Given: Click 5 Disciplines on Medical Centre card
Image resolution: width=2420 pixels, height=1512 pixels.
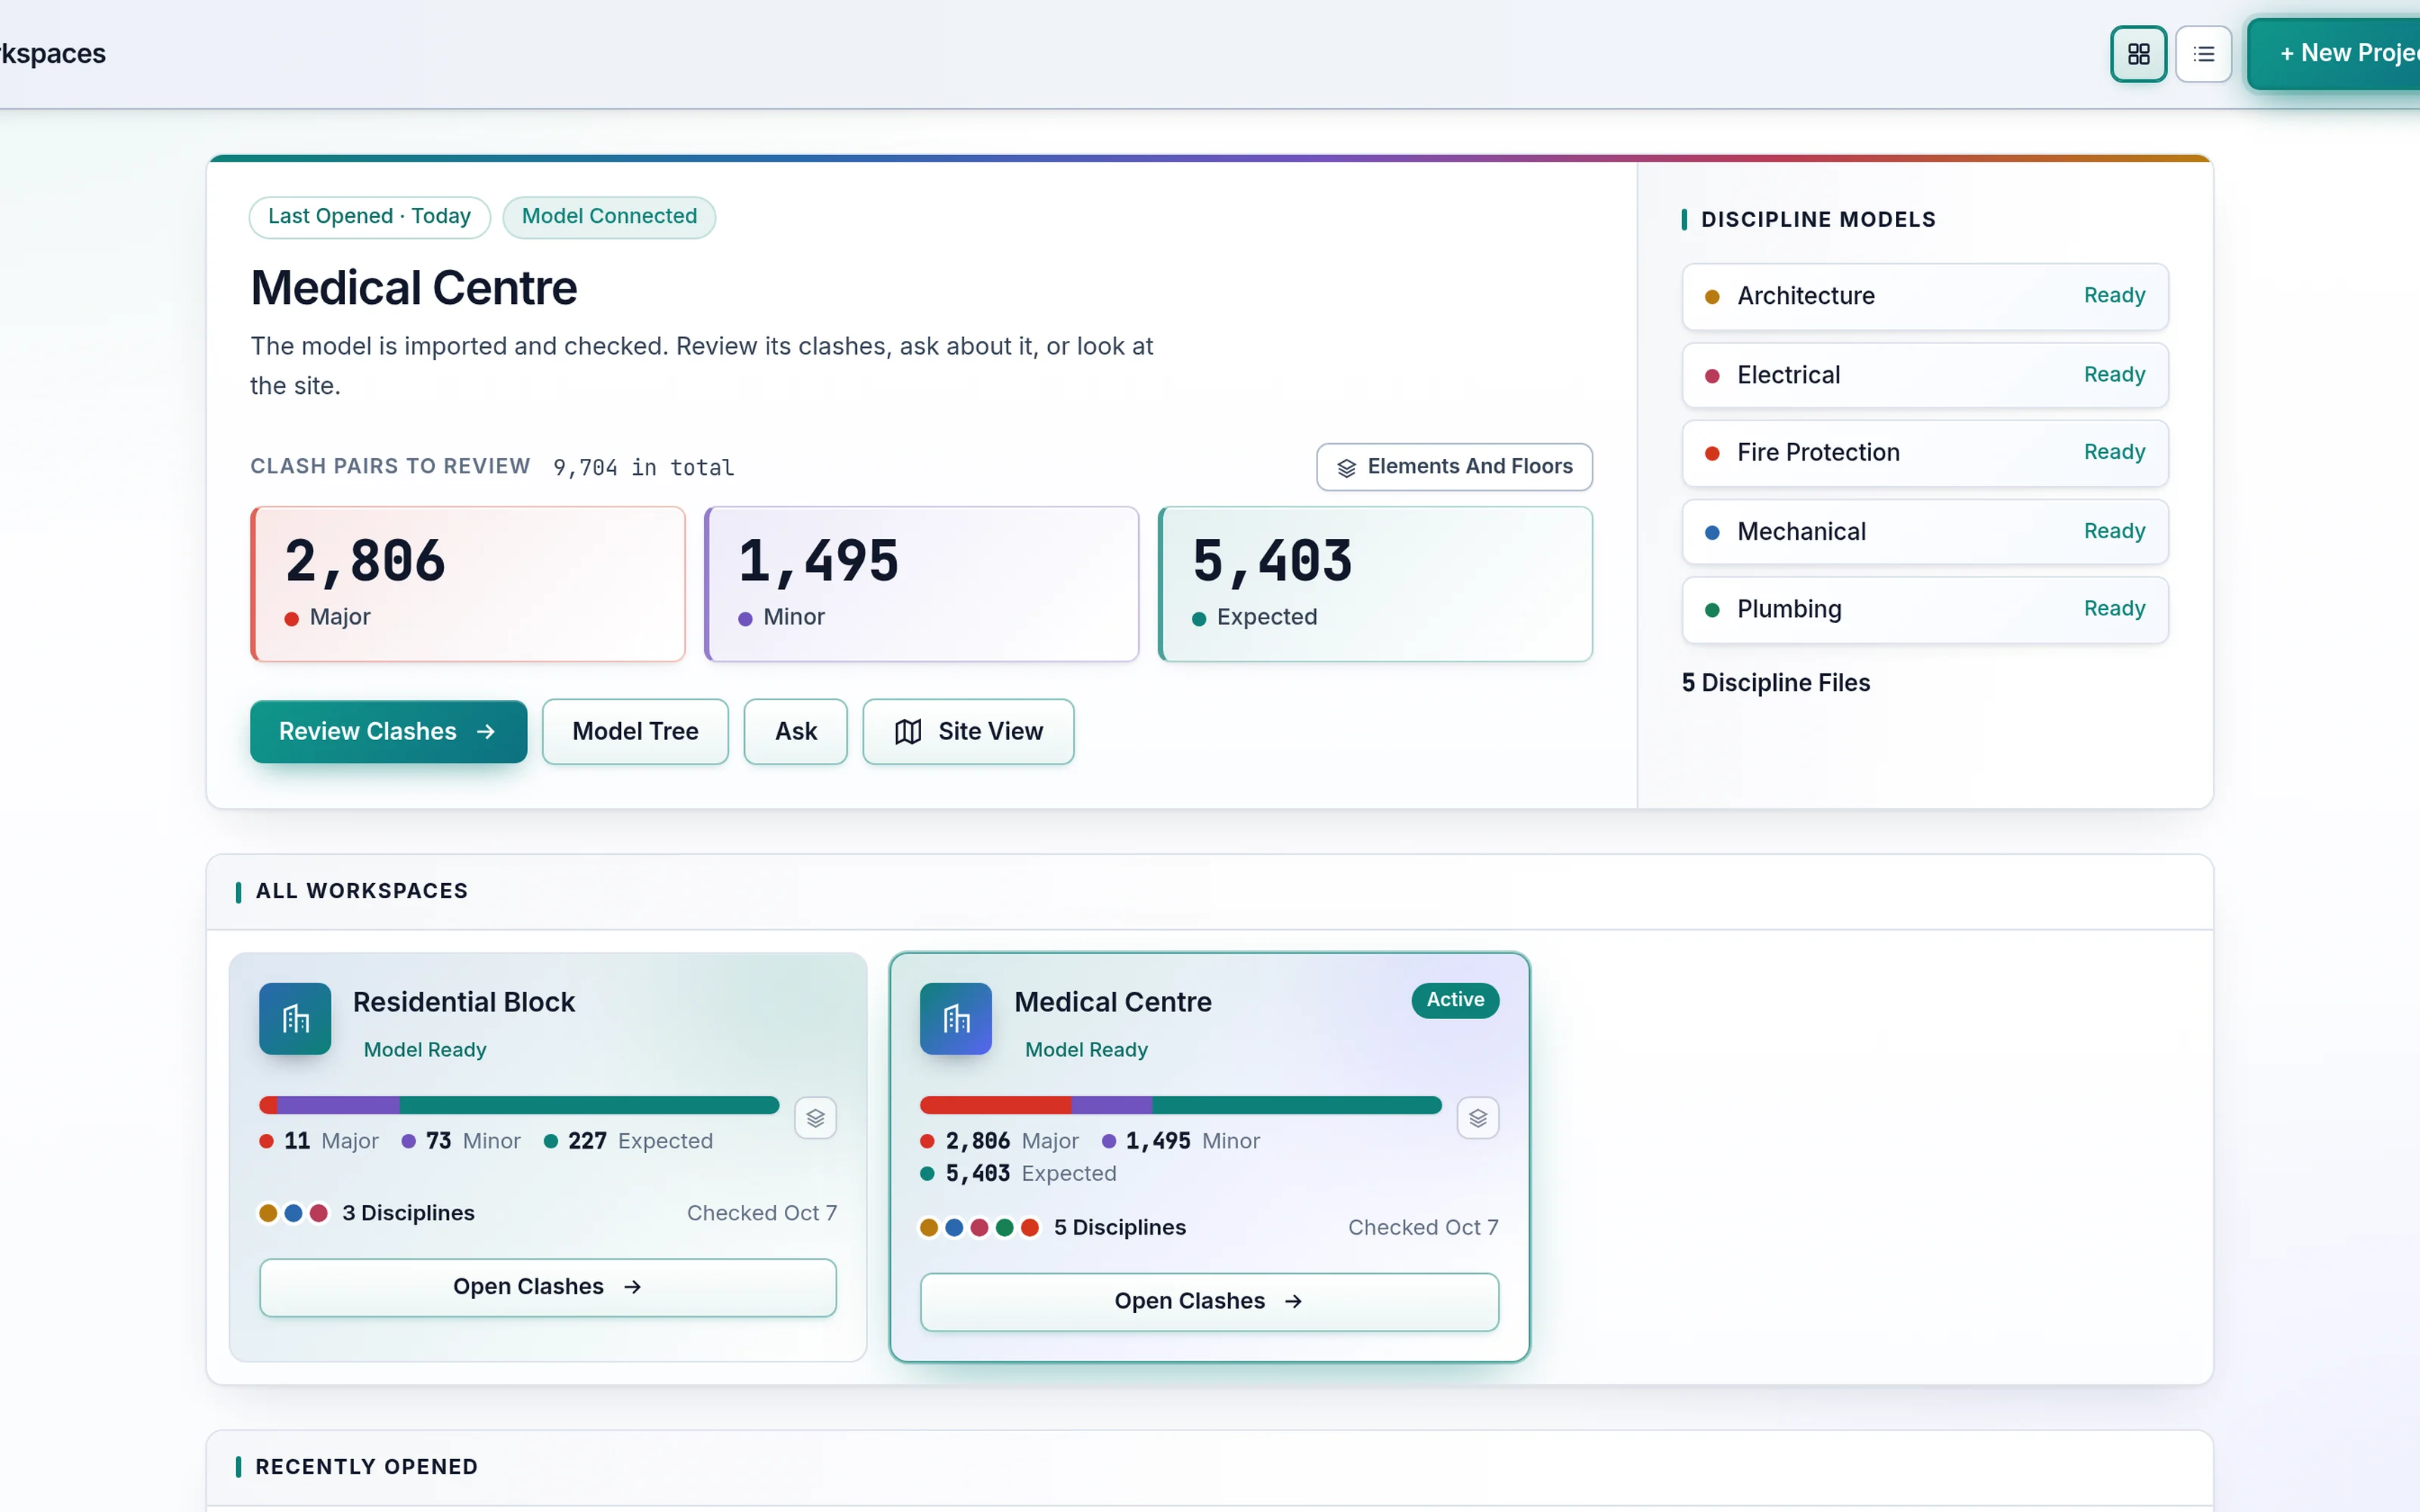Looking at the screenshot, I should tap(1120, 1227).
